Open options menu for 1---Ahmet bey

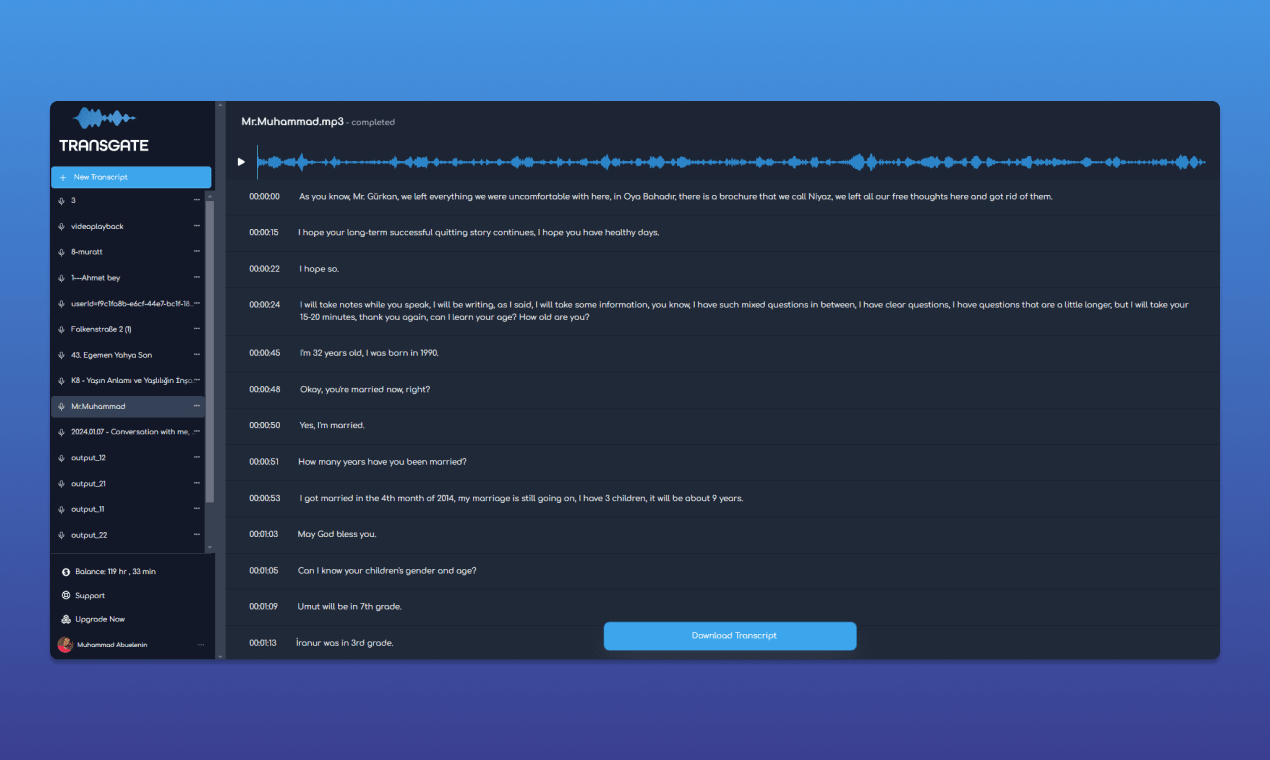click(x=197, y=278)
